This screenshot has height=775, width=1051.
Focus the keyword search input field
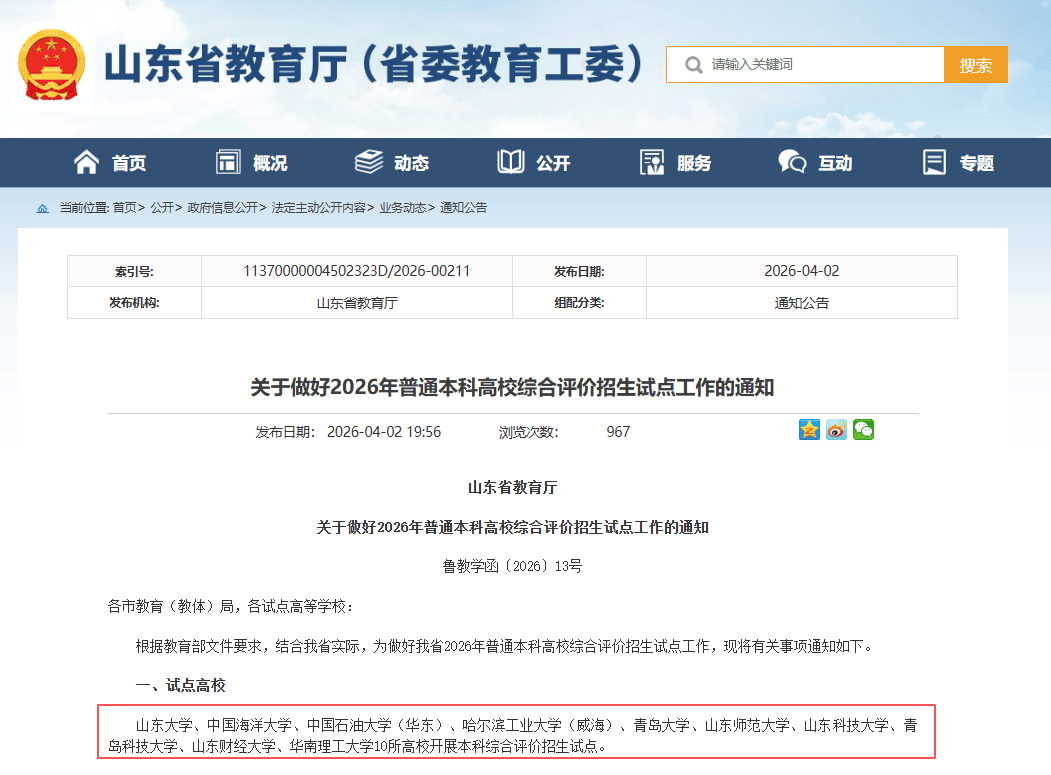pos(805,64)
